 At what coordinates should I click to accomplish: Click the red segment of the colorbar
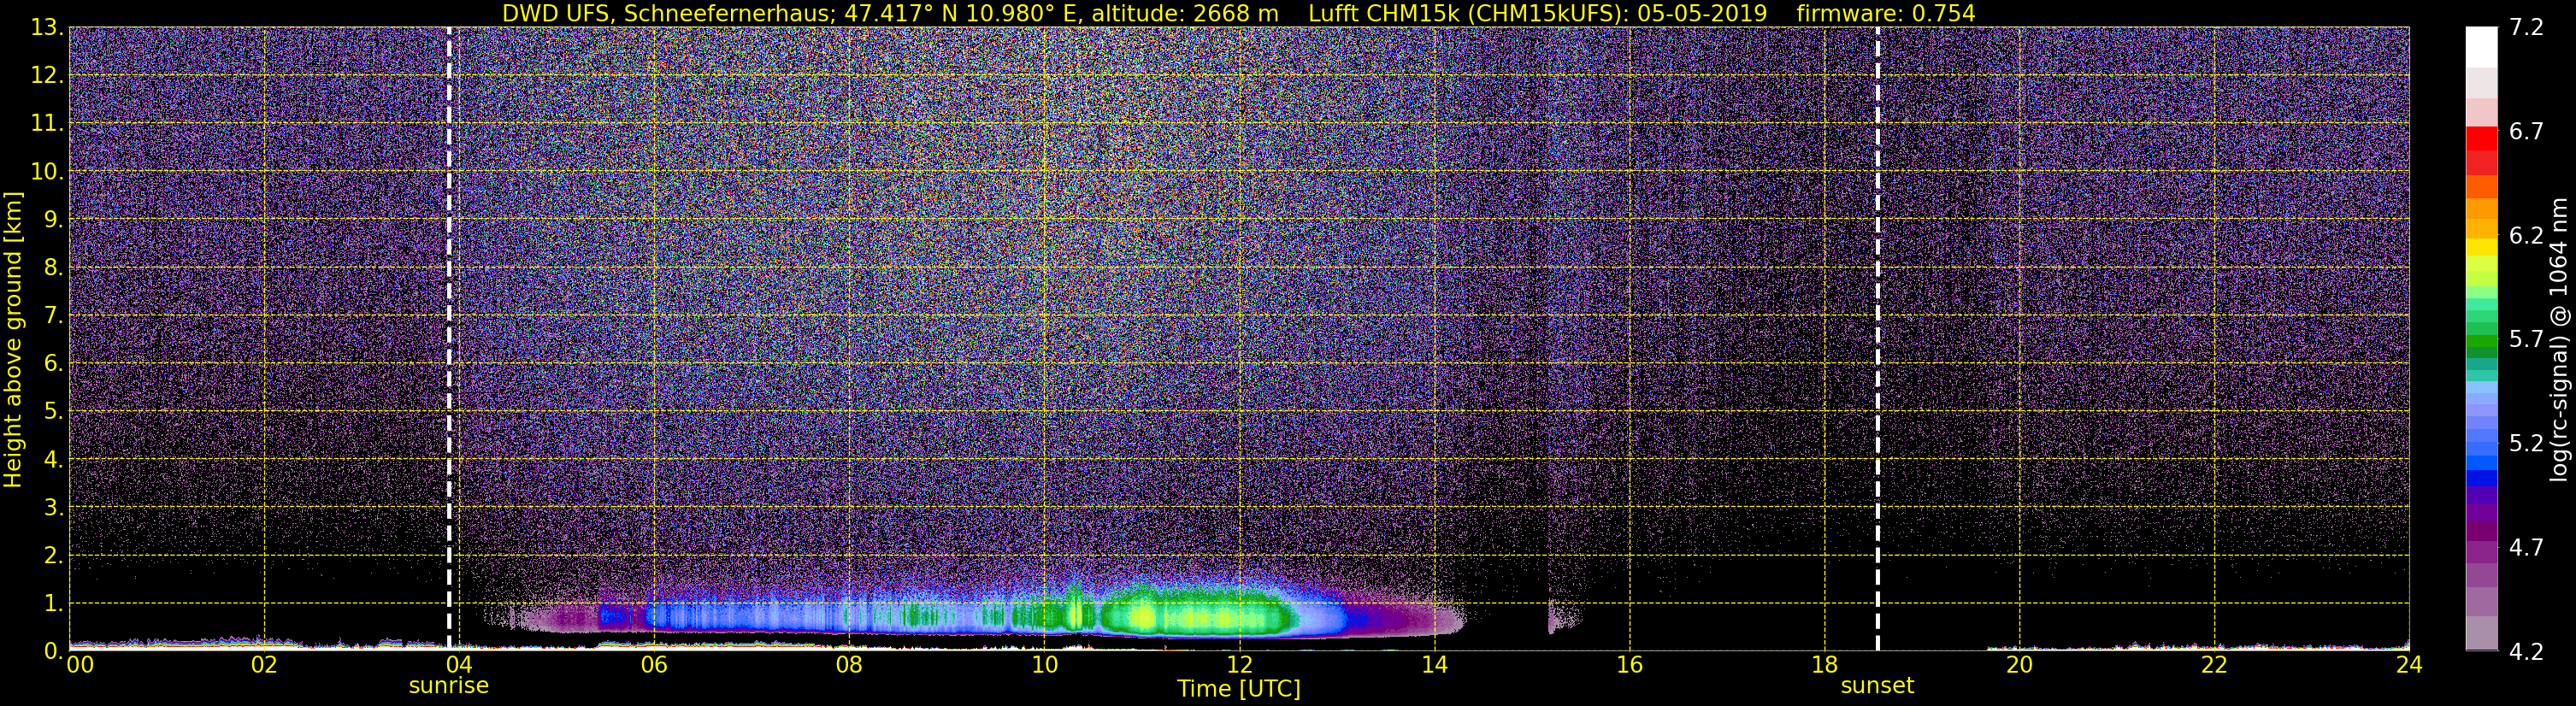(2481, 139)
